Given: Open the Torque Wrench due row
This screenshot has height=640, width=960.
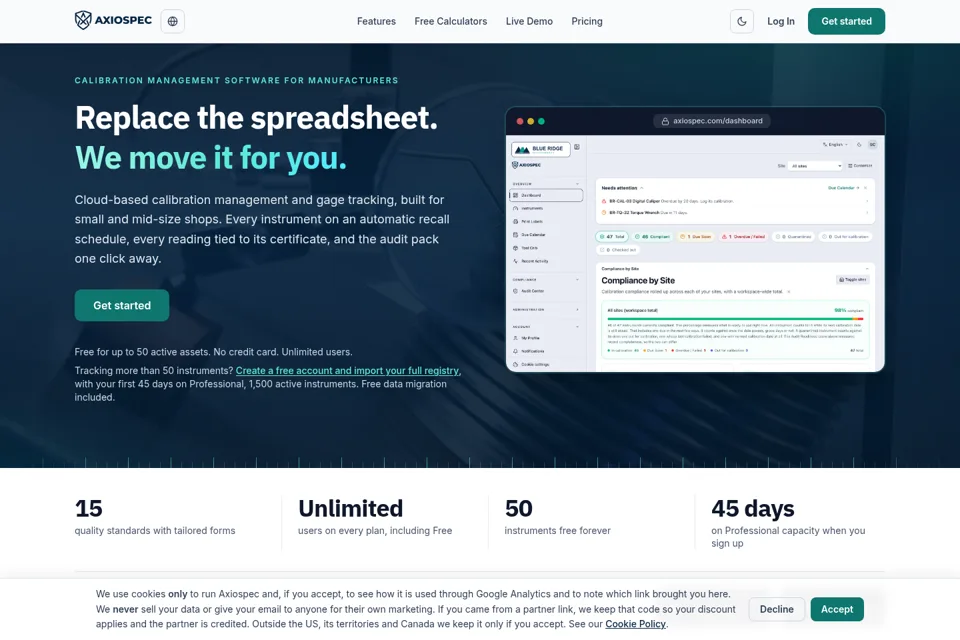Looking at the screenshot, I should (735, 213).
